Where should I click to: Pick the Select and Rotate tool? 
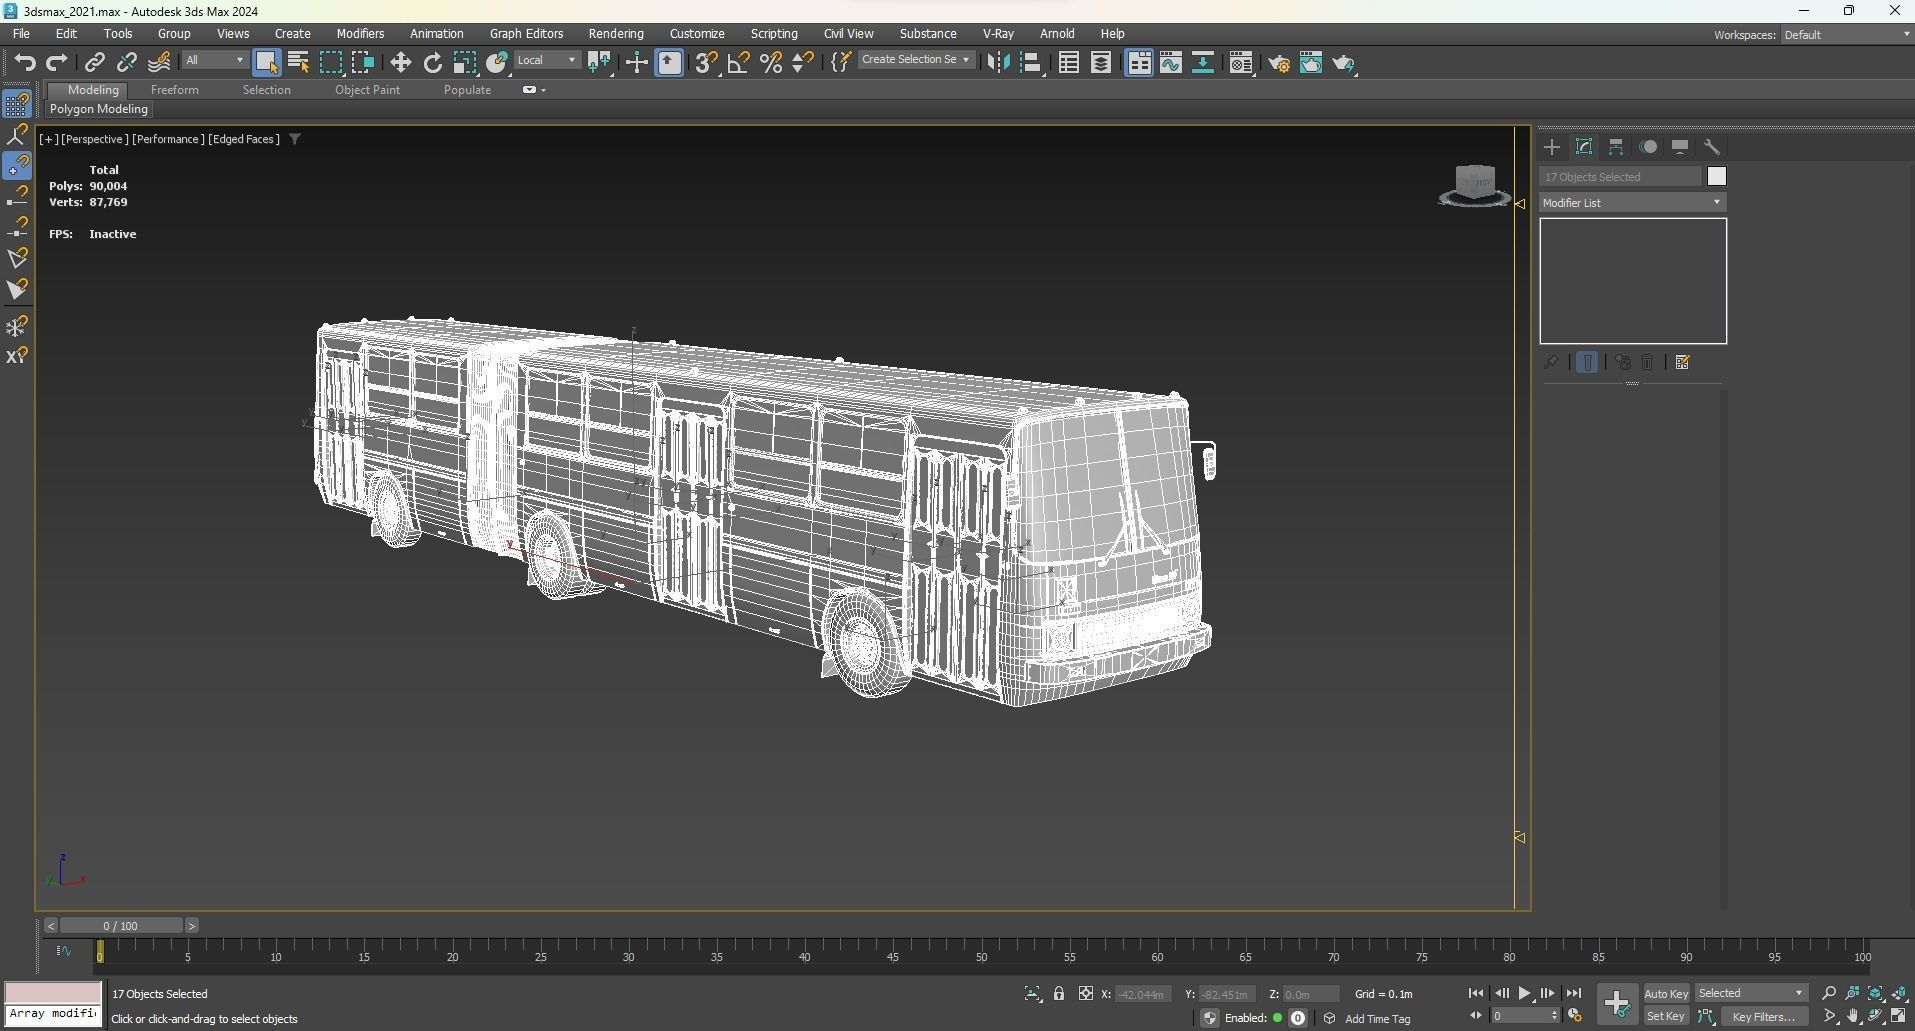pos(432,62)
